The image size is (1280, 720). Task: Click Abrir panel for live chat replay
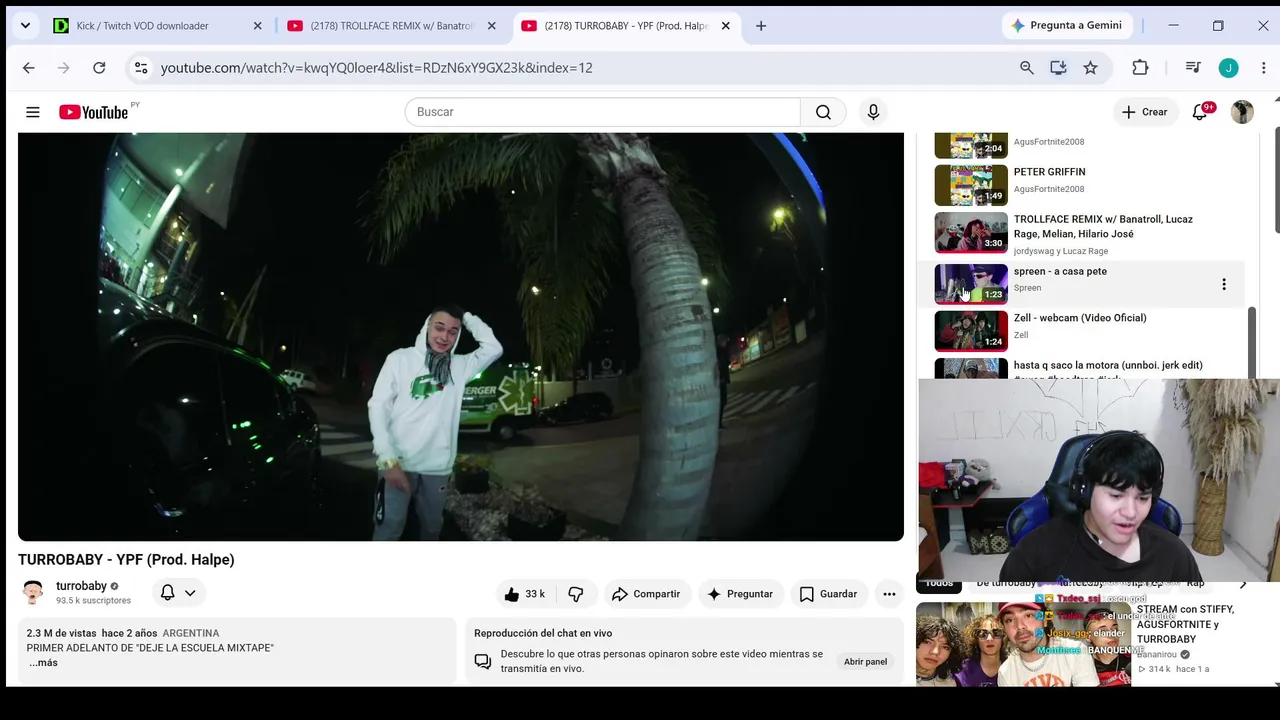click(x=865, y=662)
